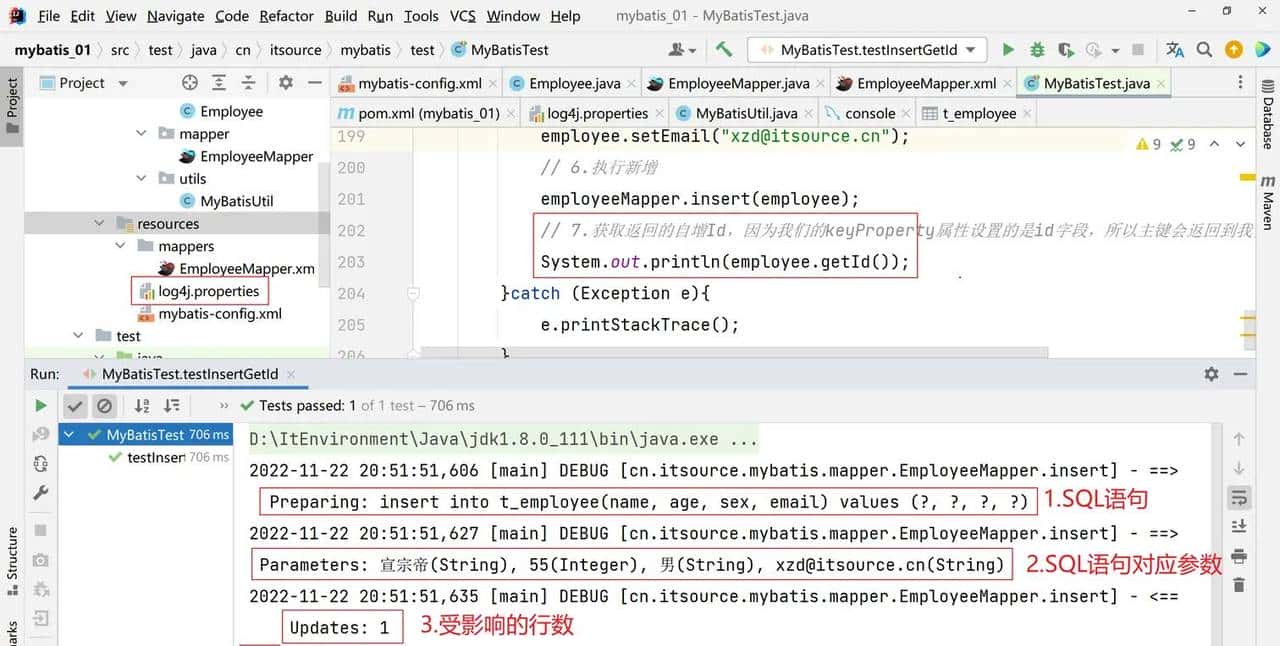Click the locate target icon in Project panel
Image resolution: width=1280 pixels, height=646 pixels.
(190, 83)
